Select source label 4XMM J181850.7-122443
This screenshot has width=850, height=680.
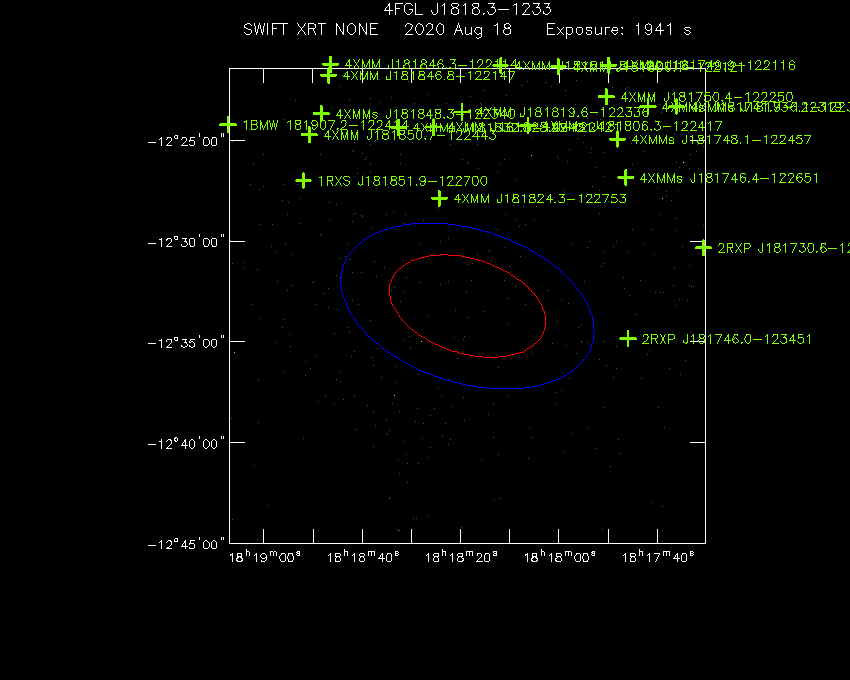pos(410,135)
